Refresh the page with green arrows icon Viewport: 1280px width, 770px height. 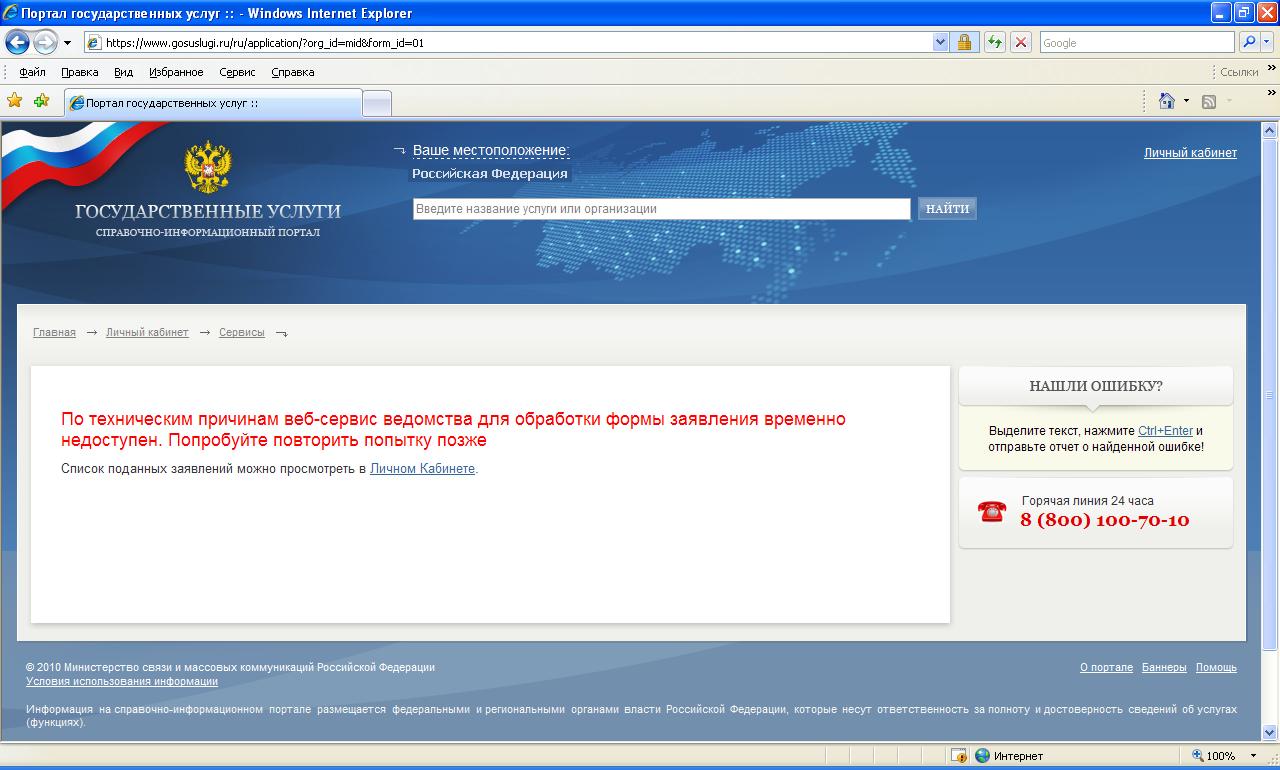(x=994, y=43)
